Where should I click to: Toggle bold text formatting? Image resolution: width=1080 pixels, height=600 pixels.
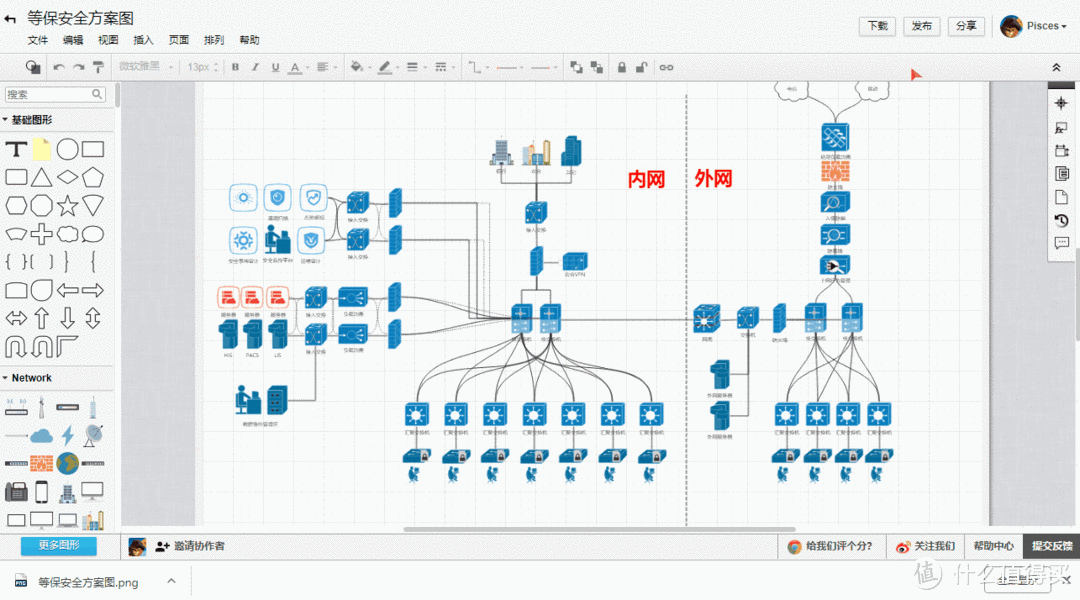[x=235, y=67]
